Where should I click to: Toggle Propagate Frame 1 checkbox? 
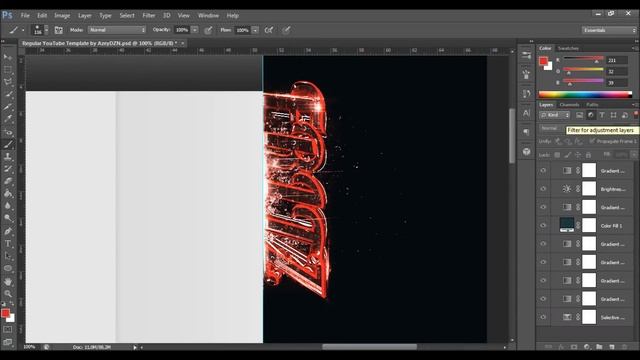(x=592, y=141)
